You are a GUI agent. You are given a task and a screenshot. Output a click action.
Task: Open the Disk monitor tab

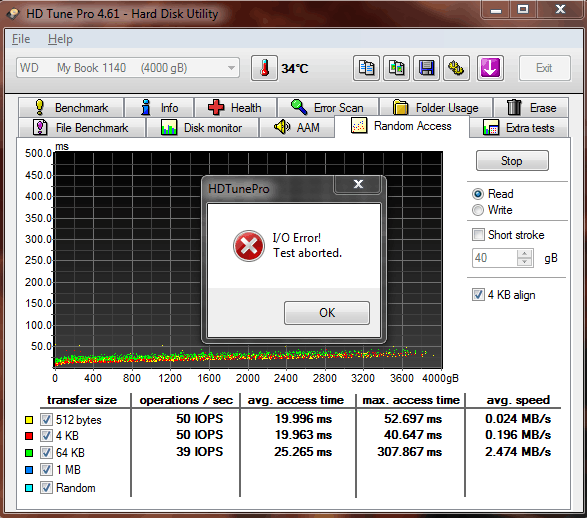point(202,128)
